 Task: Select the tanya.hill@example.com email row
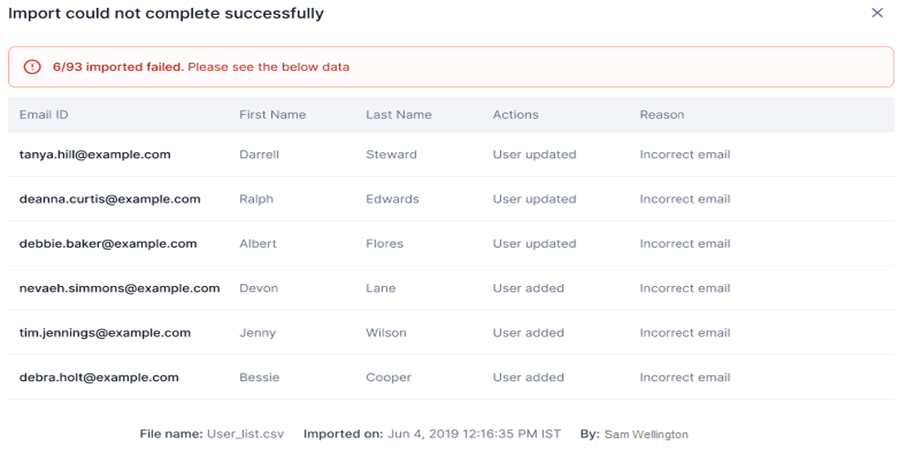(451, 154)
